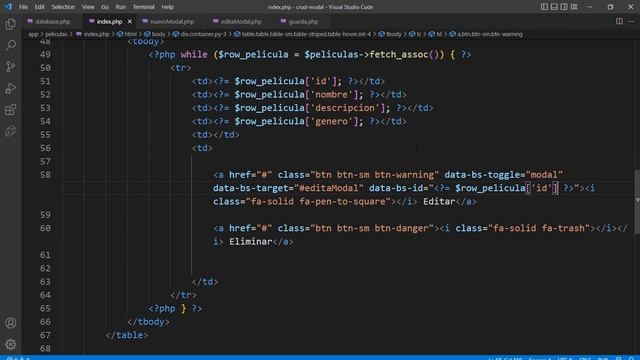Click 'app' in the breadcrumb path
The image size is (640, 360).
pyautogui.click(x=33, y=34)
